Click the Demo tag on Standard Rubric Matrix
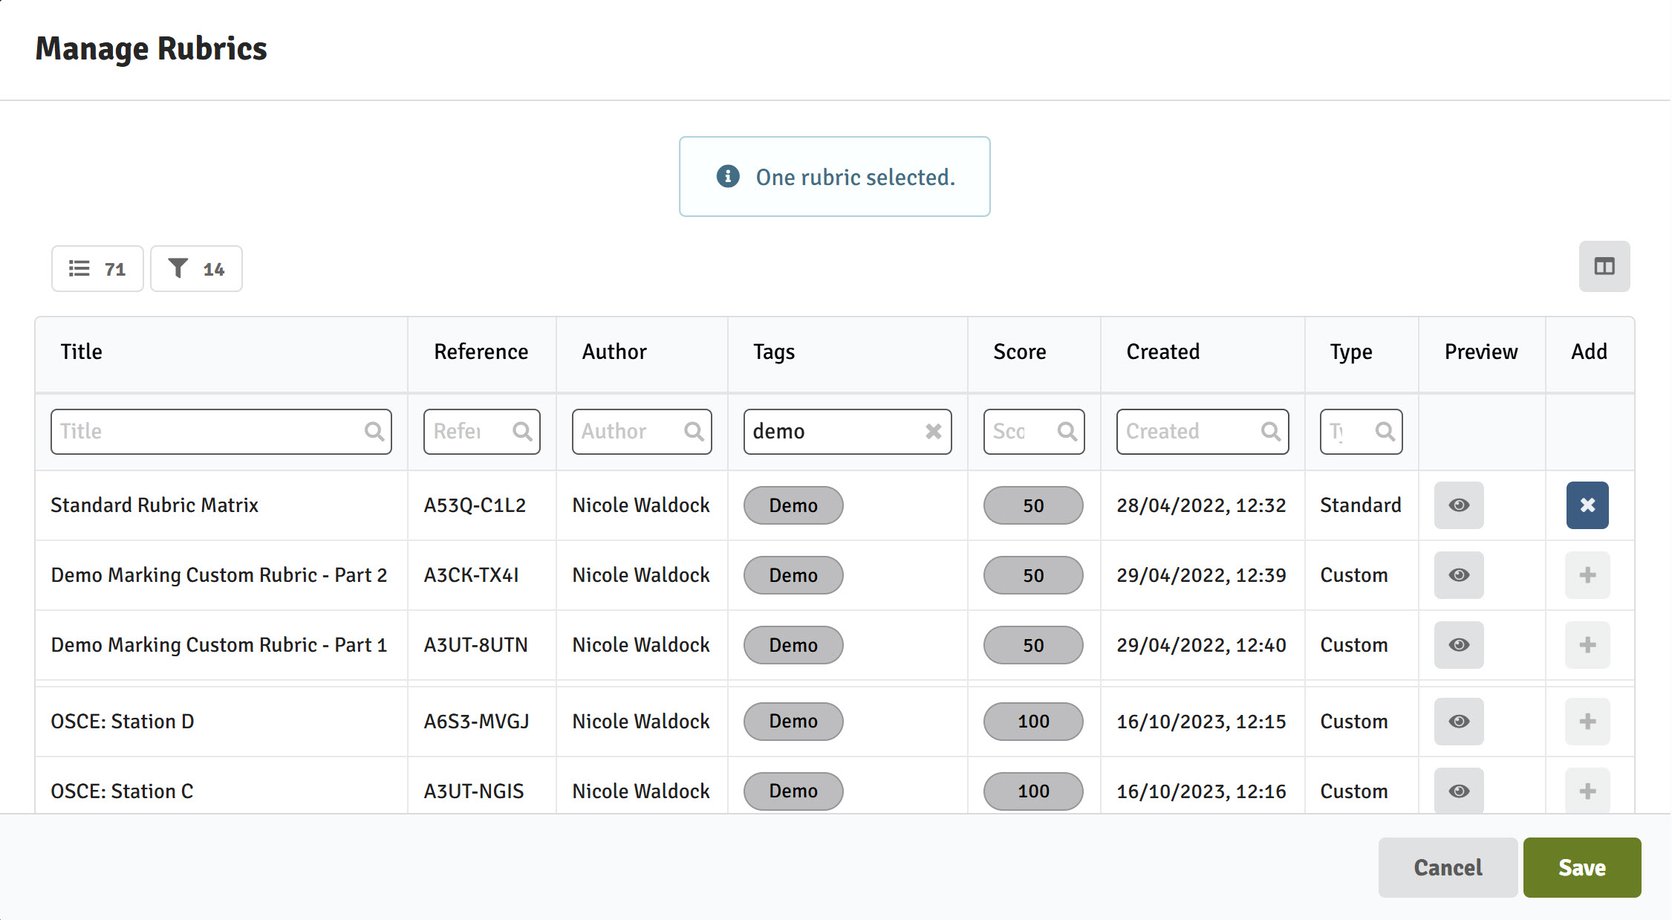 [793, 505]
